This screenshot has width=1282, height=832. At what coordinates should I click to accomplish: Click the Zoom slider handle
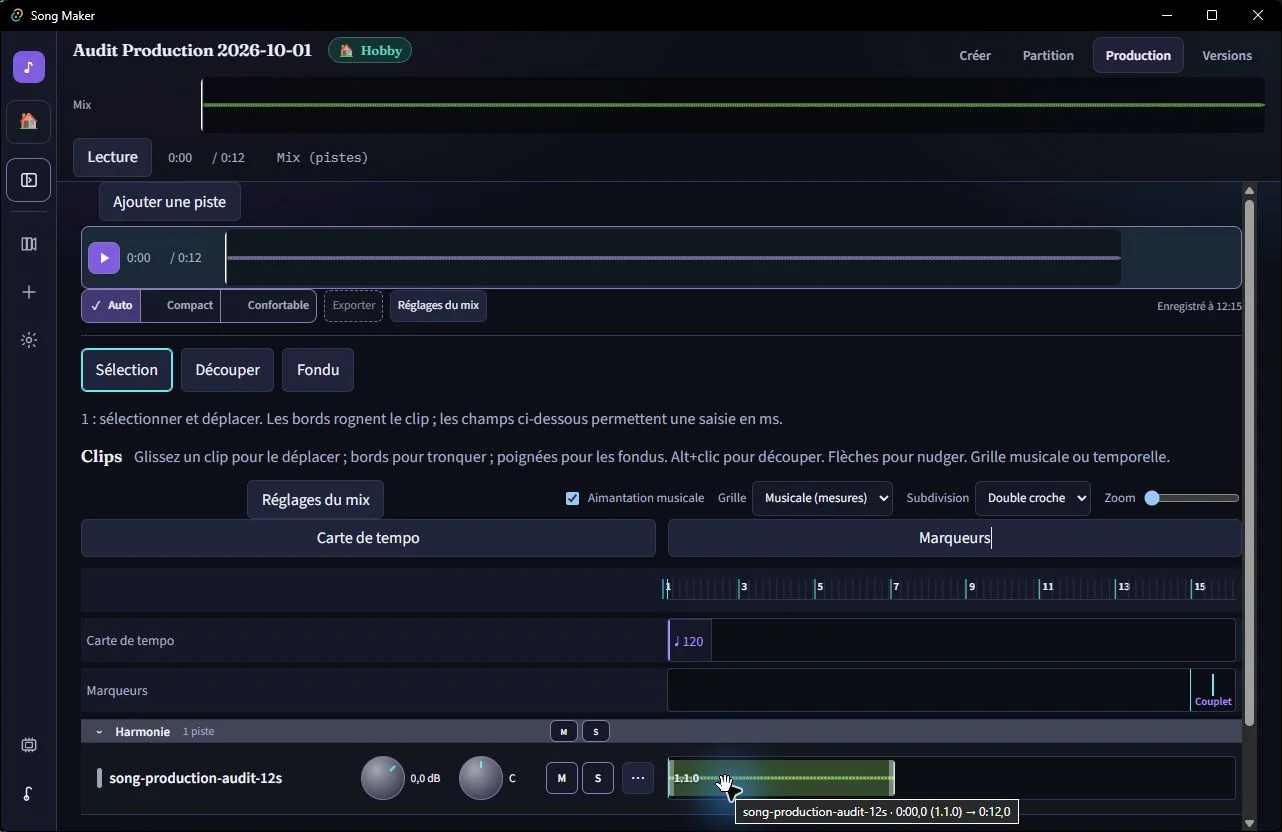[x=1152, y=498]
